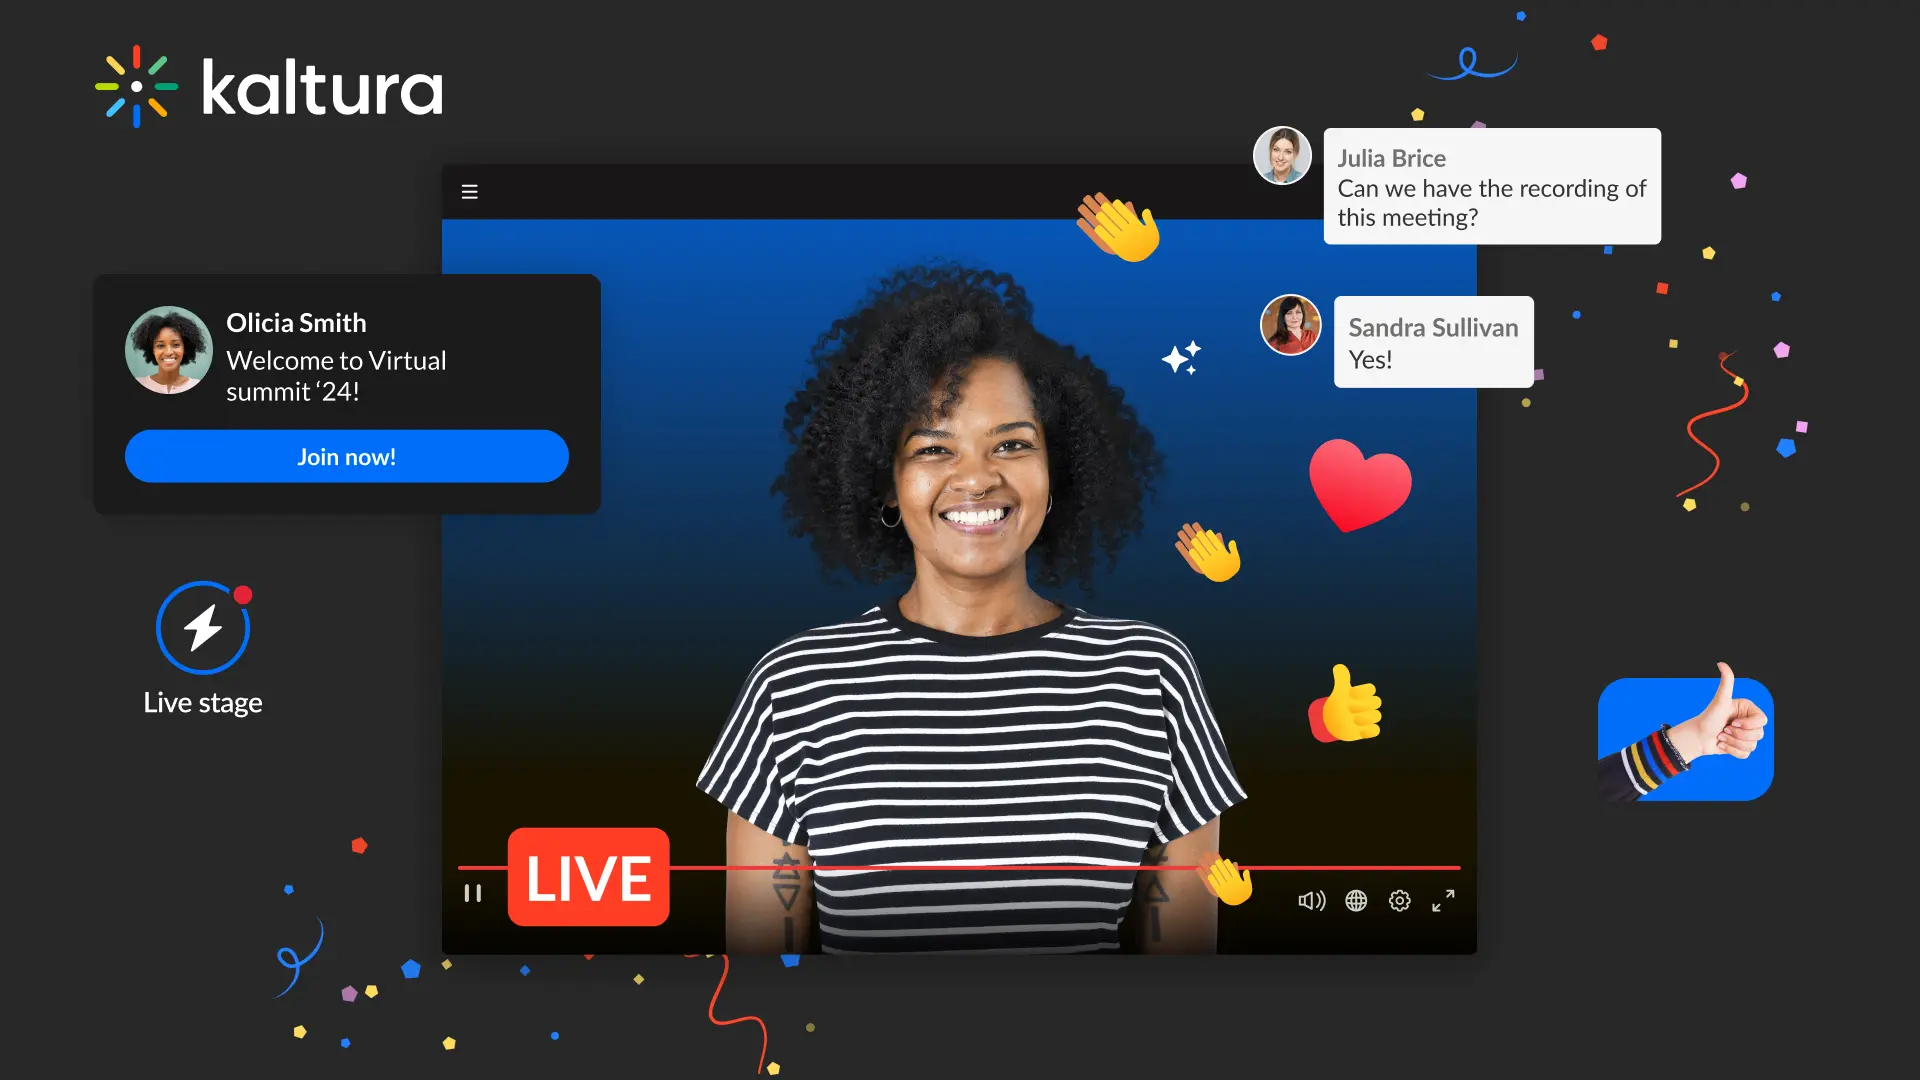This screenshot has height=1080, width=1920.
Task: Click the red LIVE badge
Action: click(588, 877)
